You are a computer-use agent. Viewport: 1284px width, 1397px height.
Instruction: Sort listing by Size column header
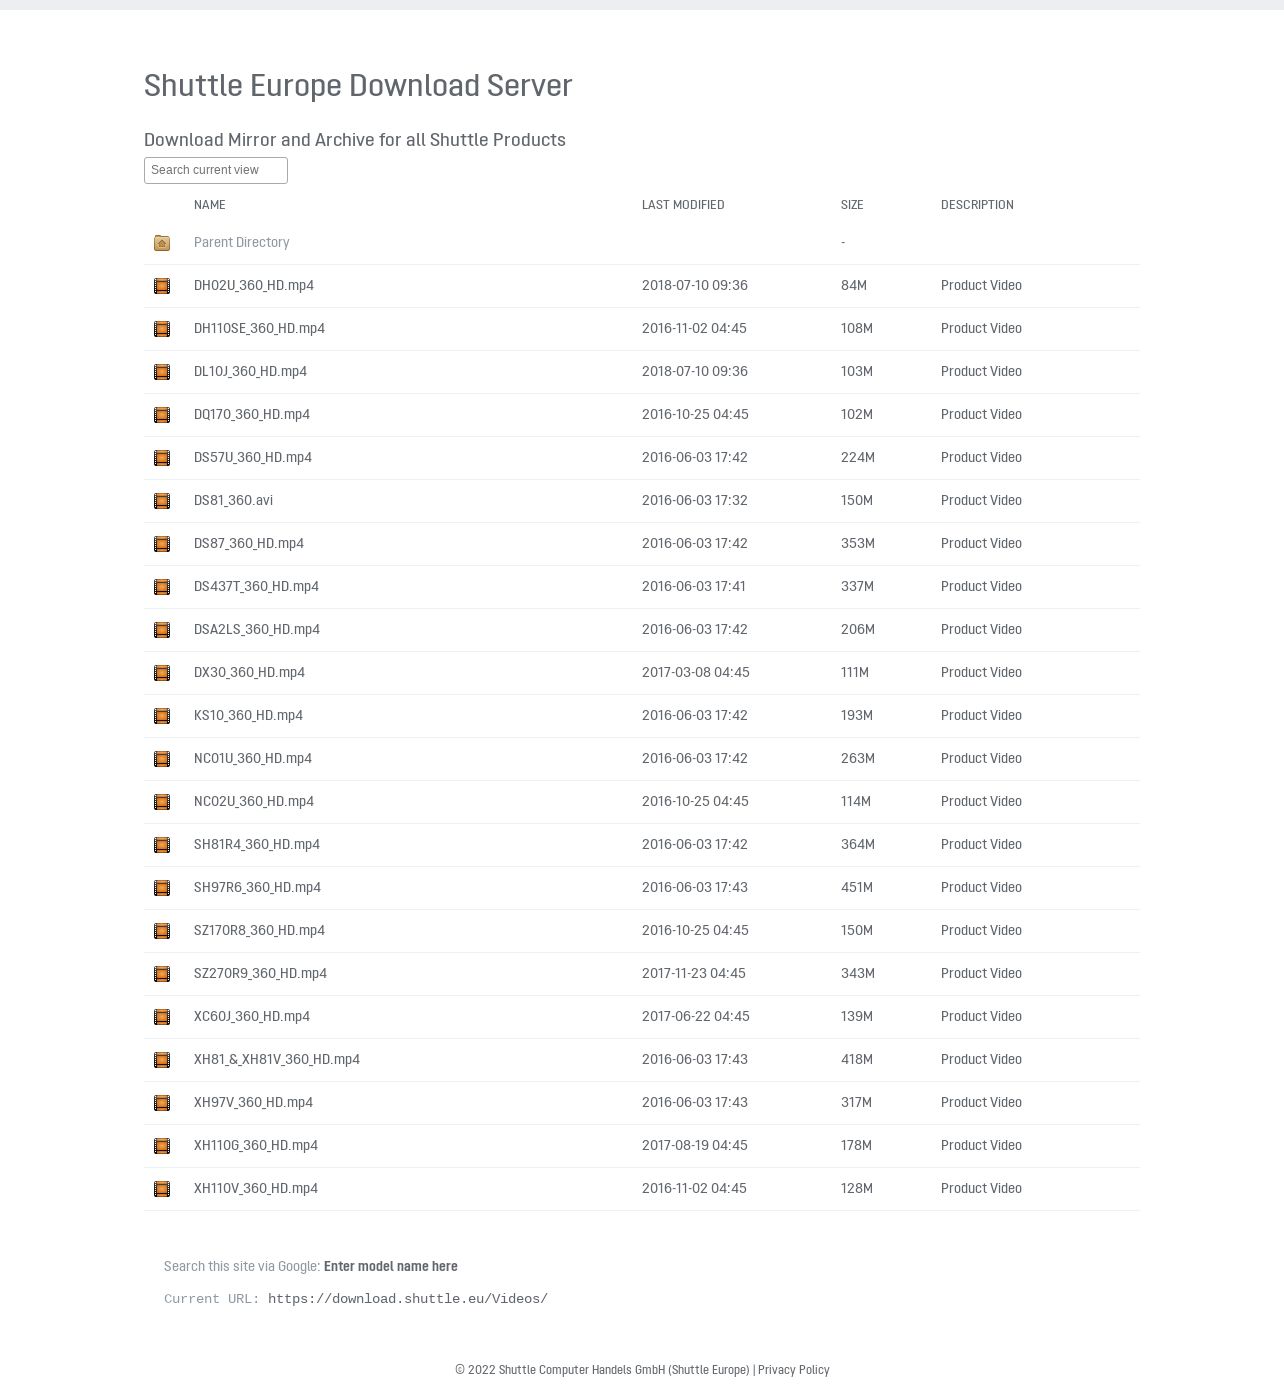coord(852,205)
